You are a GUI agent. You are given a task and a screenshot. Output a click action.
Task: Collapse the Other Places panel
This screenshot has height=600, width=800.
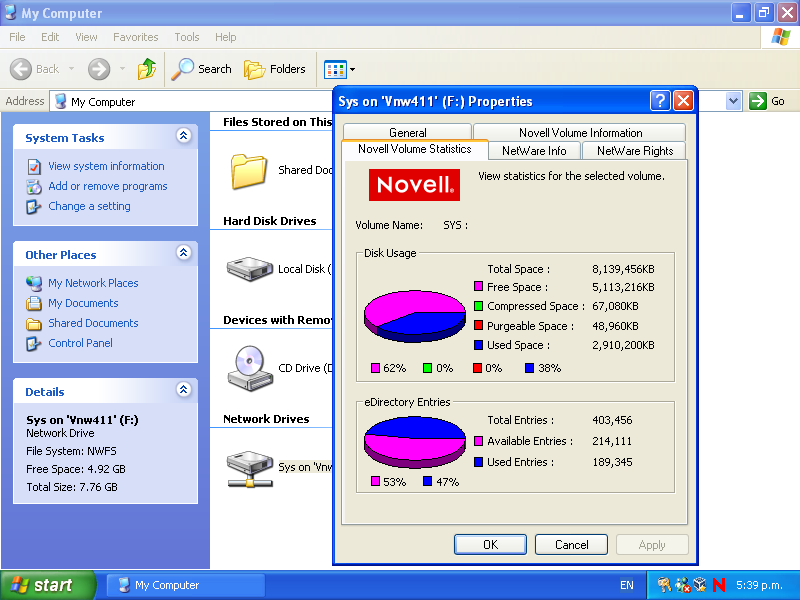[x=184, y=253]
